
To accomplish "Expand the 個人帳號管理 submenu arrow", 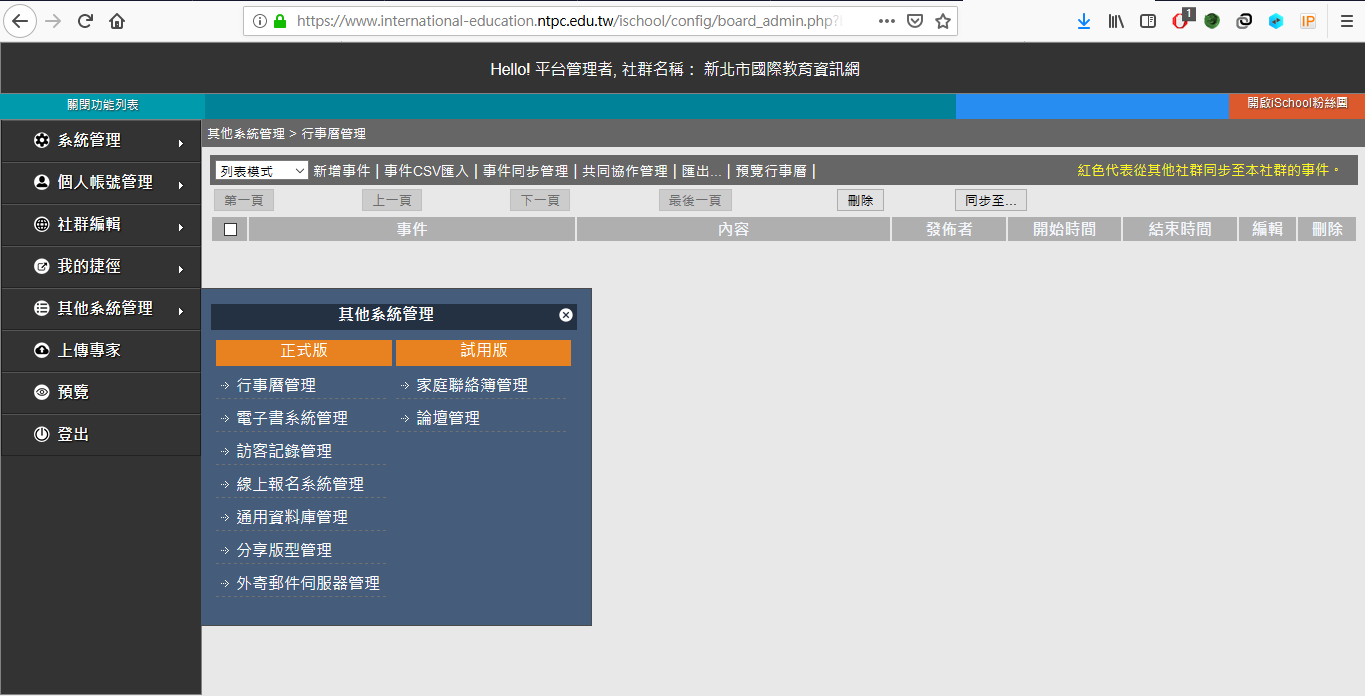I will coord(181,185).
